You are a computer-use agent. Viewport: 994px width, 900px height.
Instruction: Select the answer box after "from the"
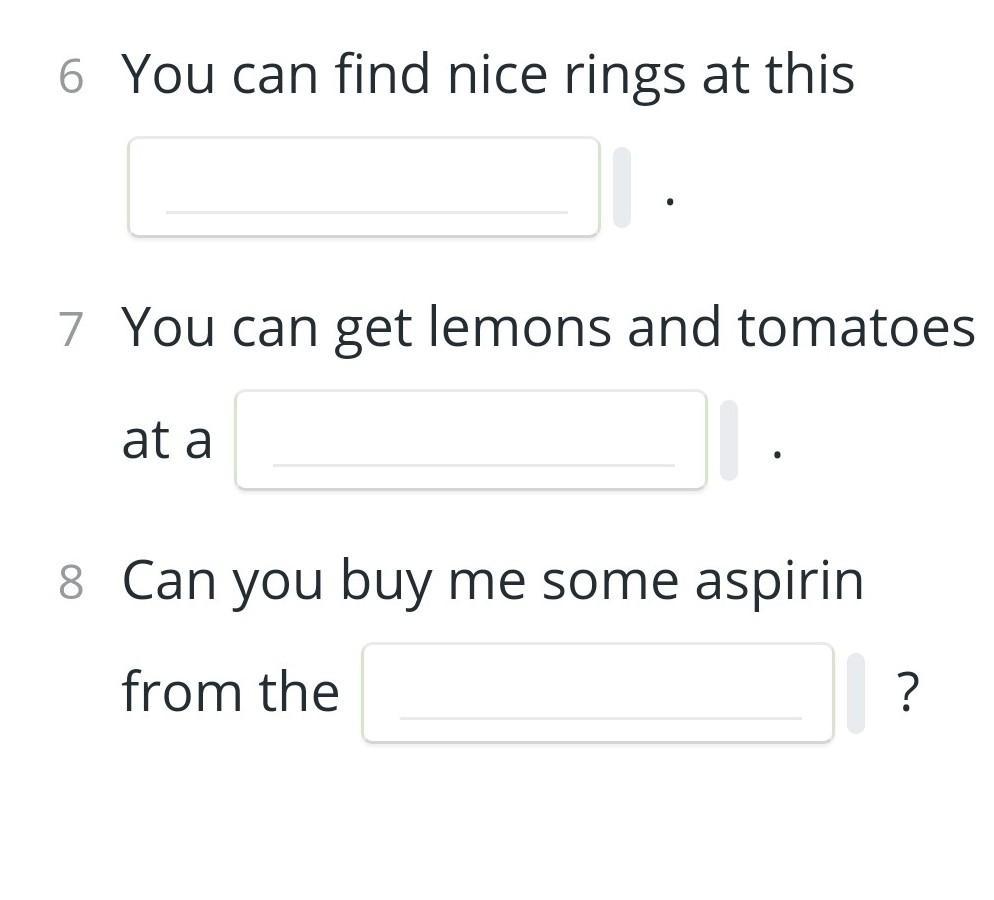coord(598,692)
